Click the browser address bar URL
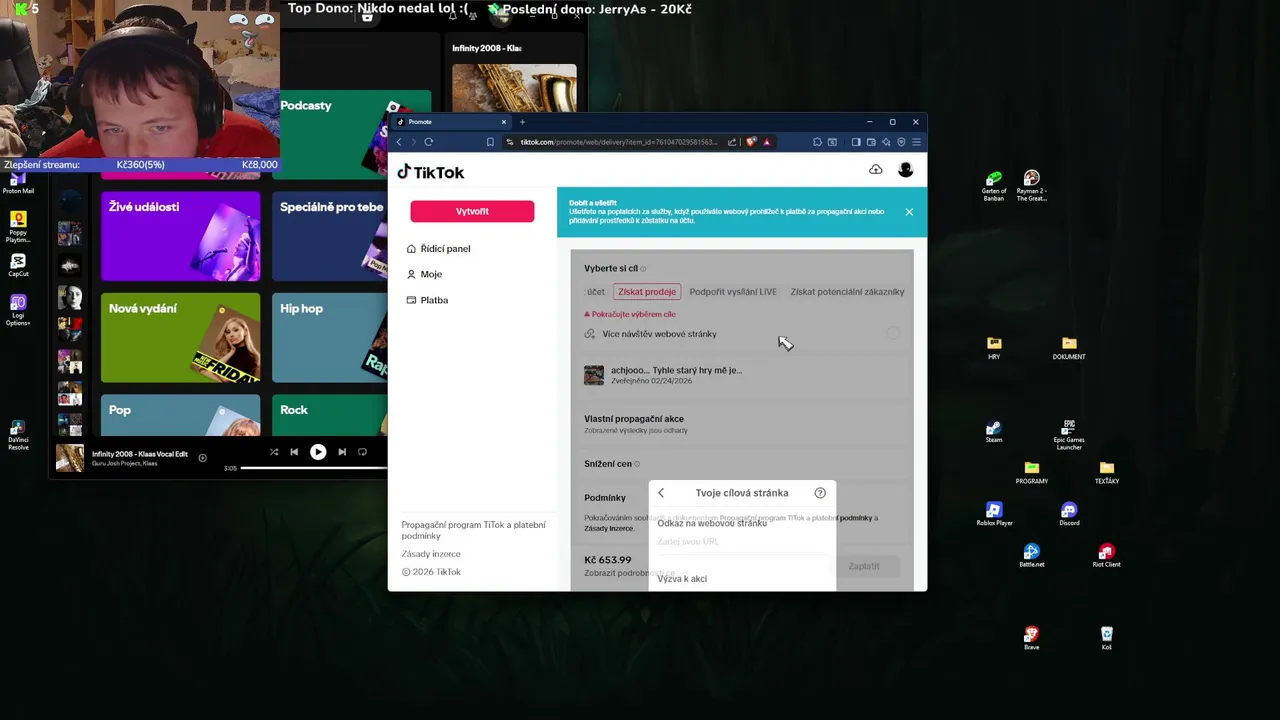This screenshot has height=720, width=1280. 618,142
